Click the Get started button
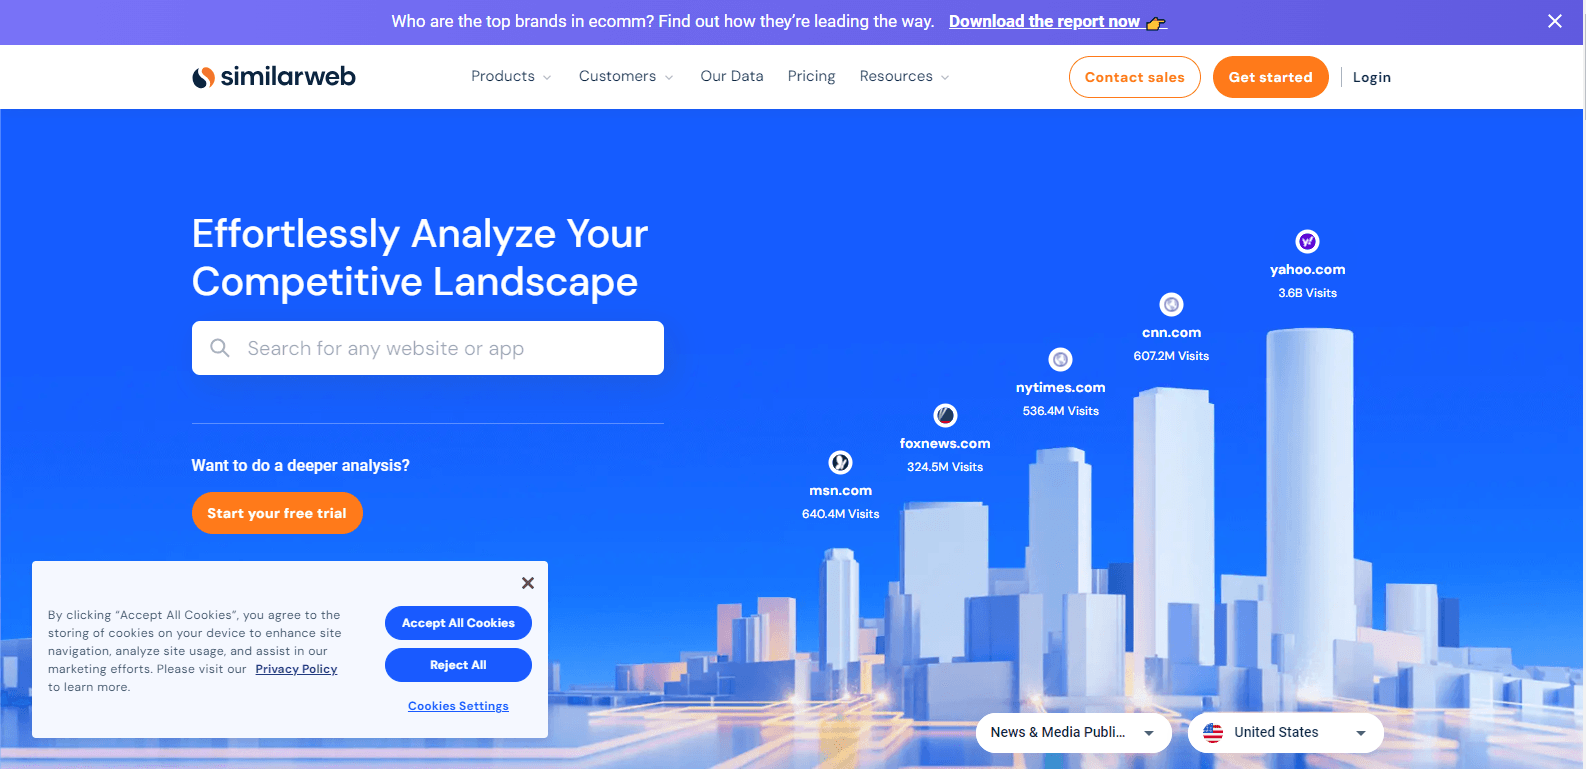 (1270, 77)
